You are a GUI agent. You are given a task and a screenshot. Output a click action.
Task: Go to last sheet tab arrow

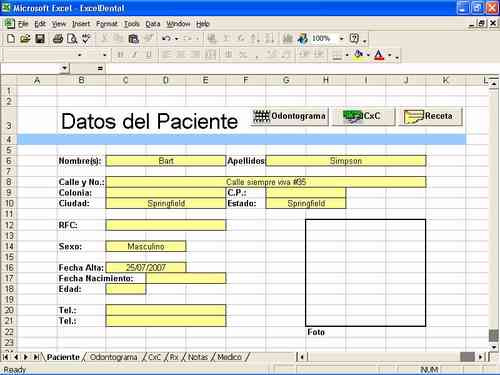(36, 357)
